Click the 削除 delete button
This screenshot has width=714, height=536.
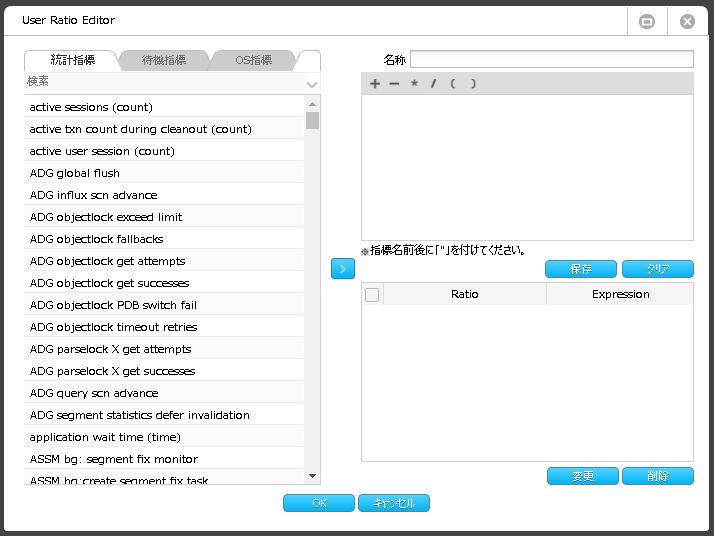[x=658, y=476]
